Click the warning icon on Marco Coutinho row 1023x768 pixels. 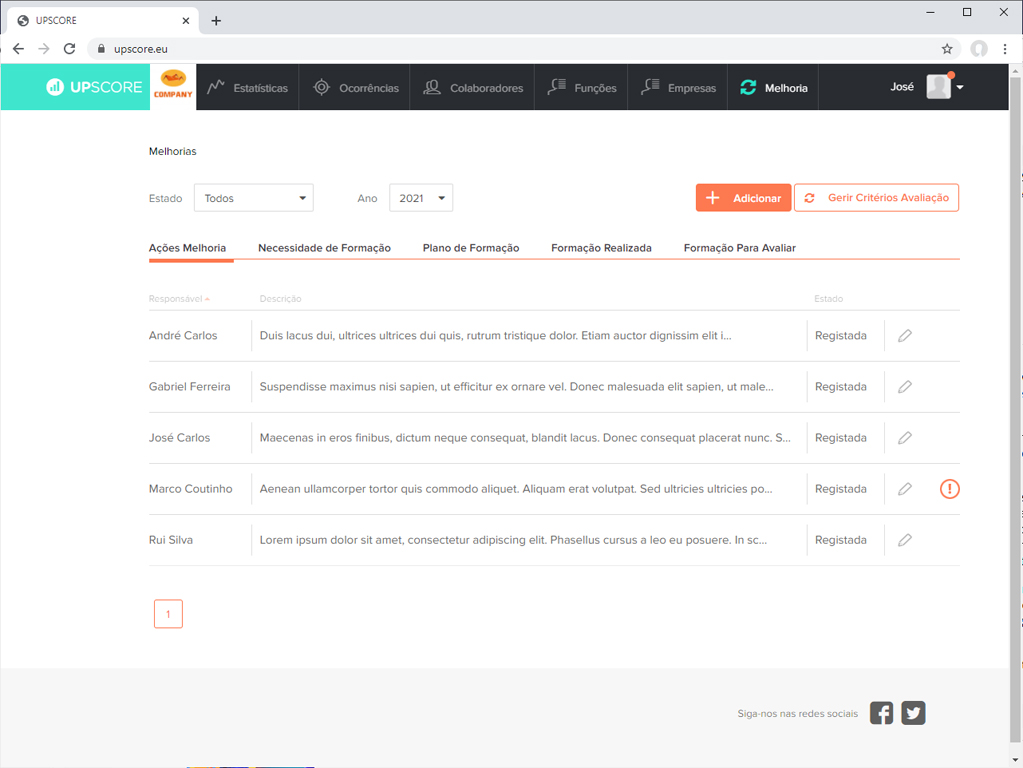pyautogui.click(x=949, y=489)
